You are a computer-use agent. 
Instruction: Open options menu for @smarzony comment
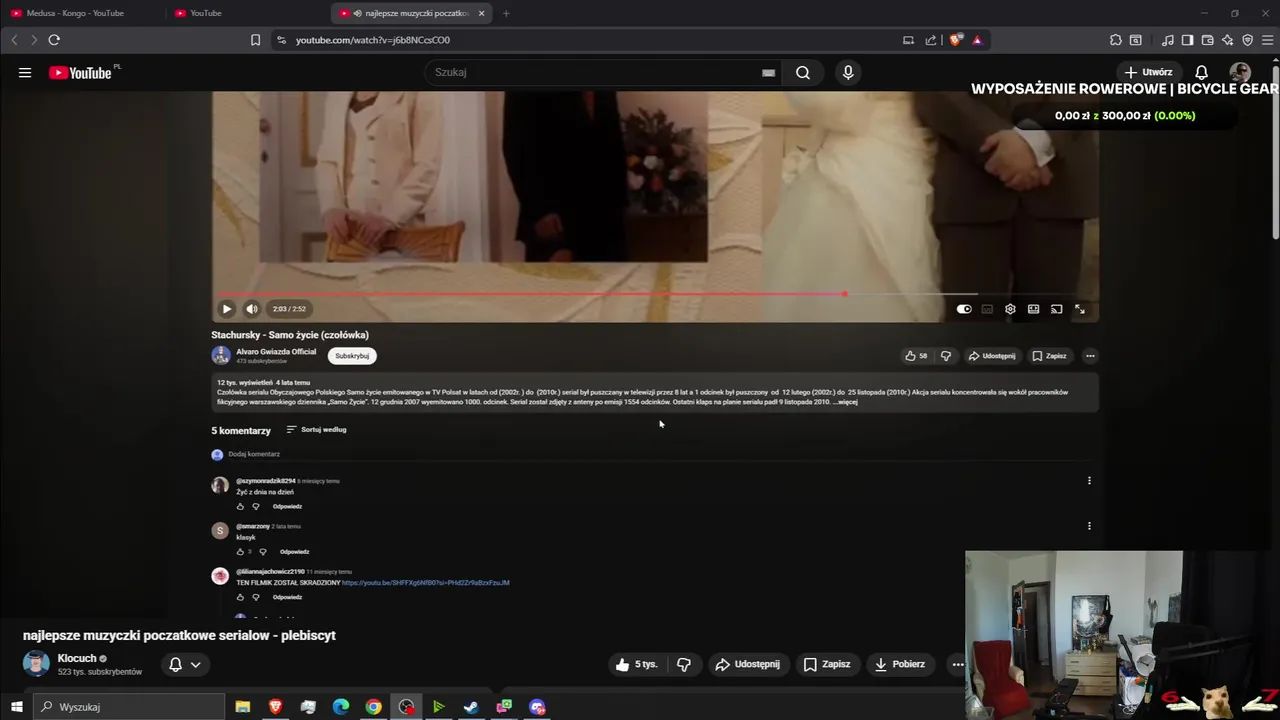point(1089,526)
